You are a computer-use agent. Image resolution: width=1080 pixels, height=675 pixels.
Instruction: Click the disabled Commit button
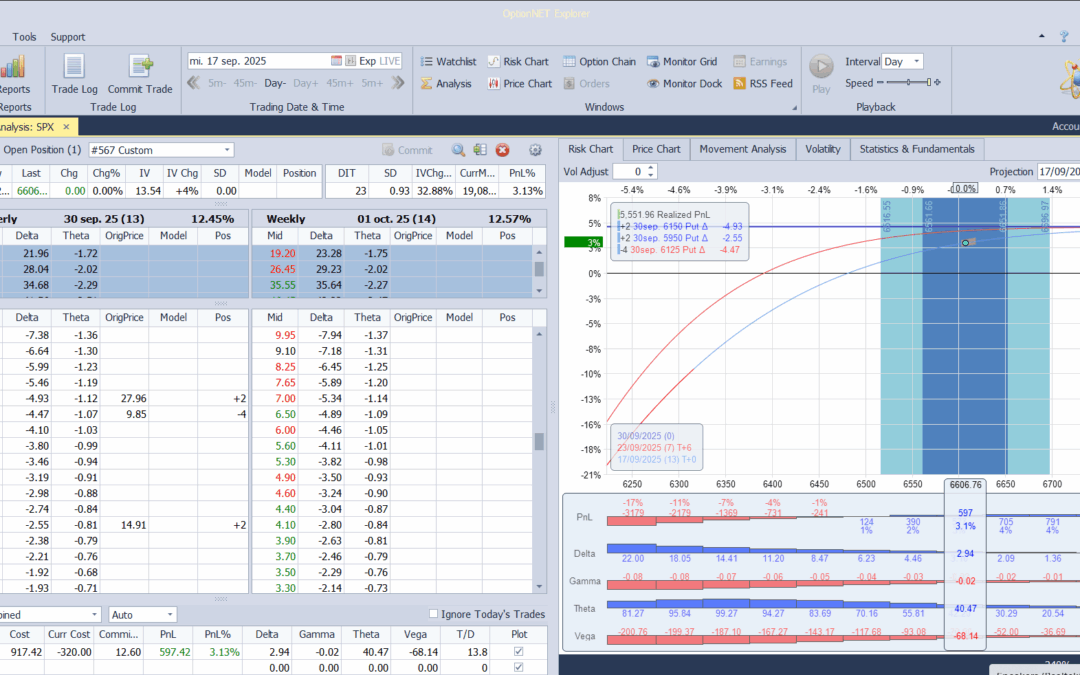point(407,149)
